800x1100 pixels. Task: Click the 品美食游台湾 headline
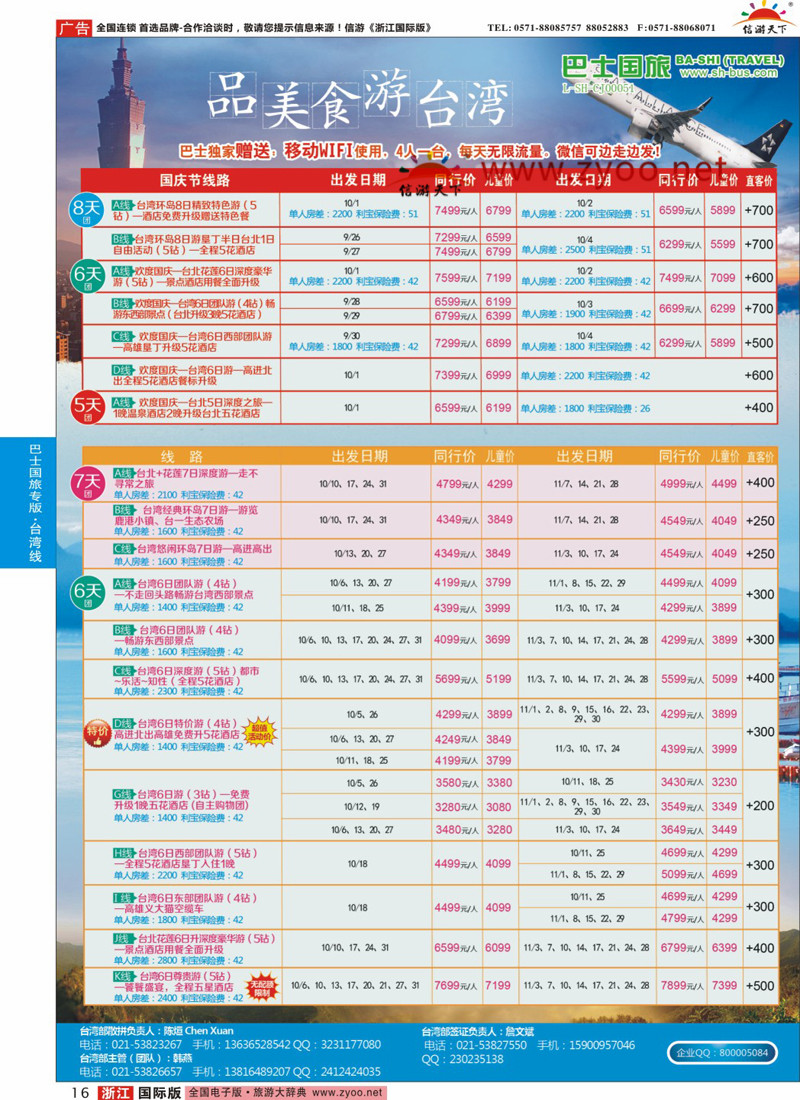coord(359,100)
